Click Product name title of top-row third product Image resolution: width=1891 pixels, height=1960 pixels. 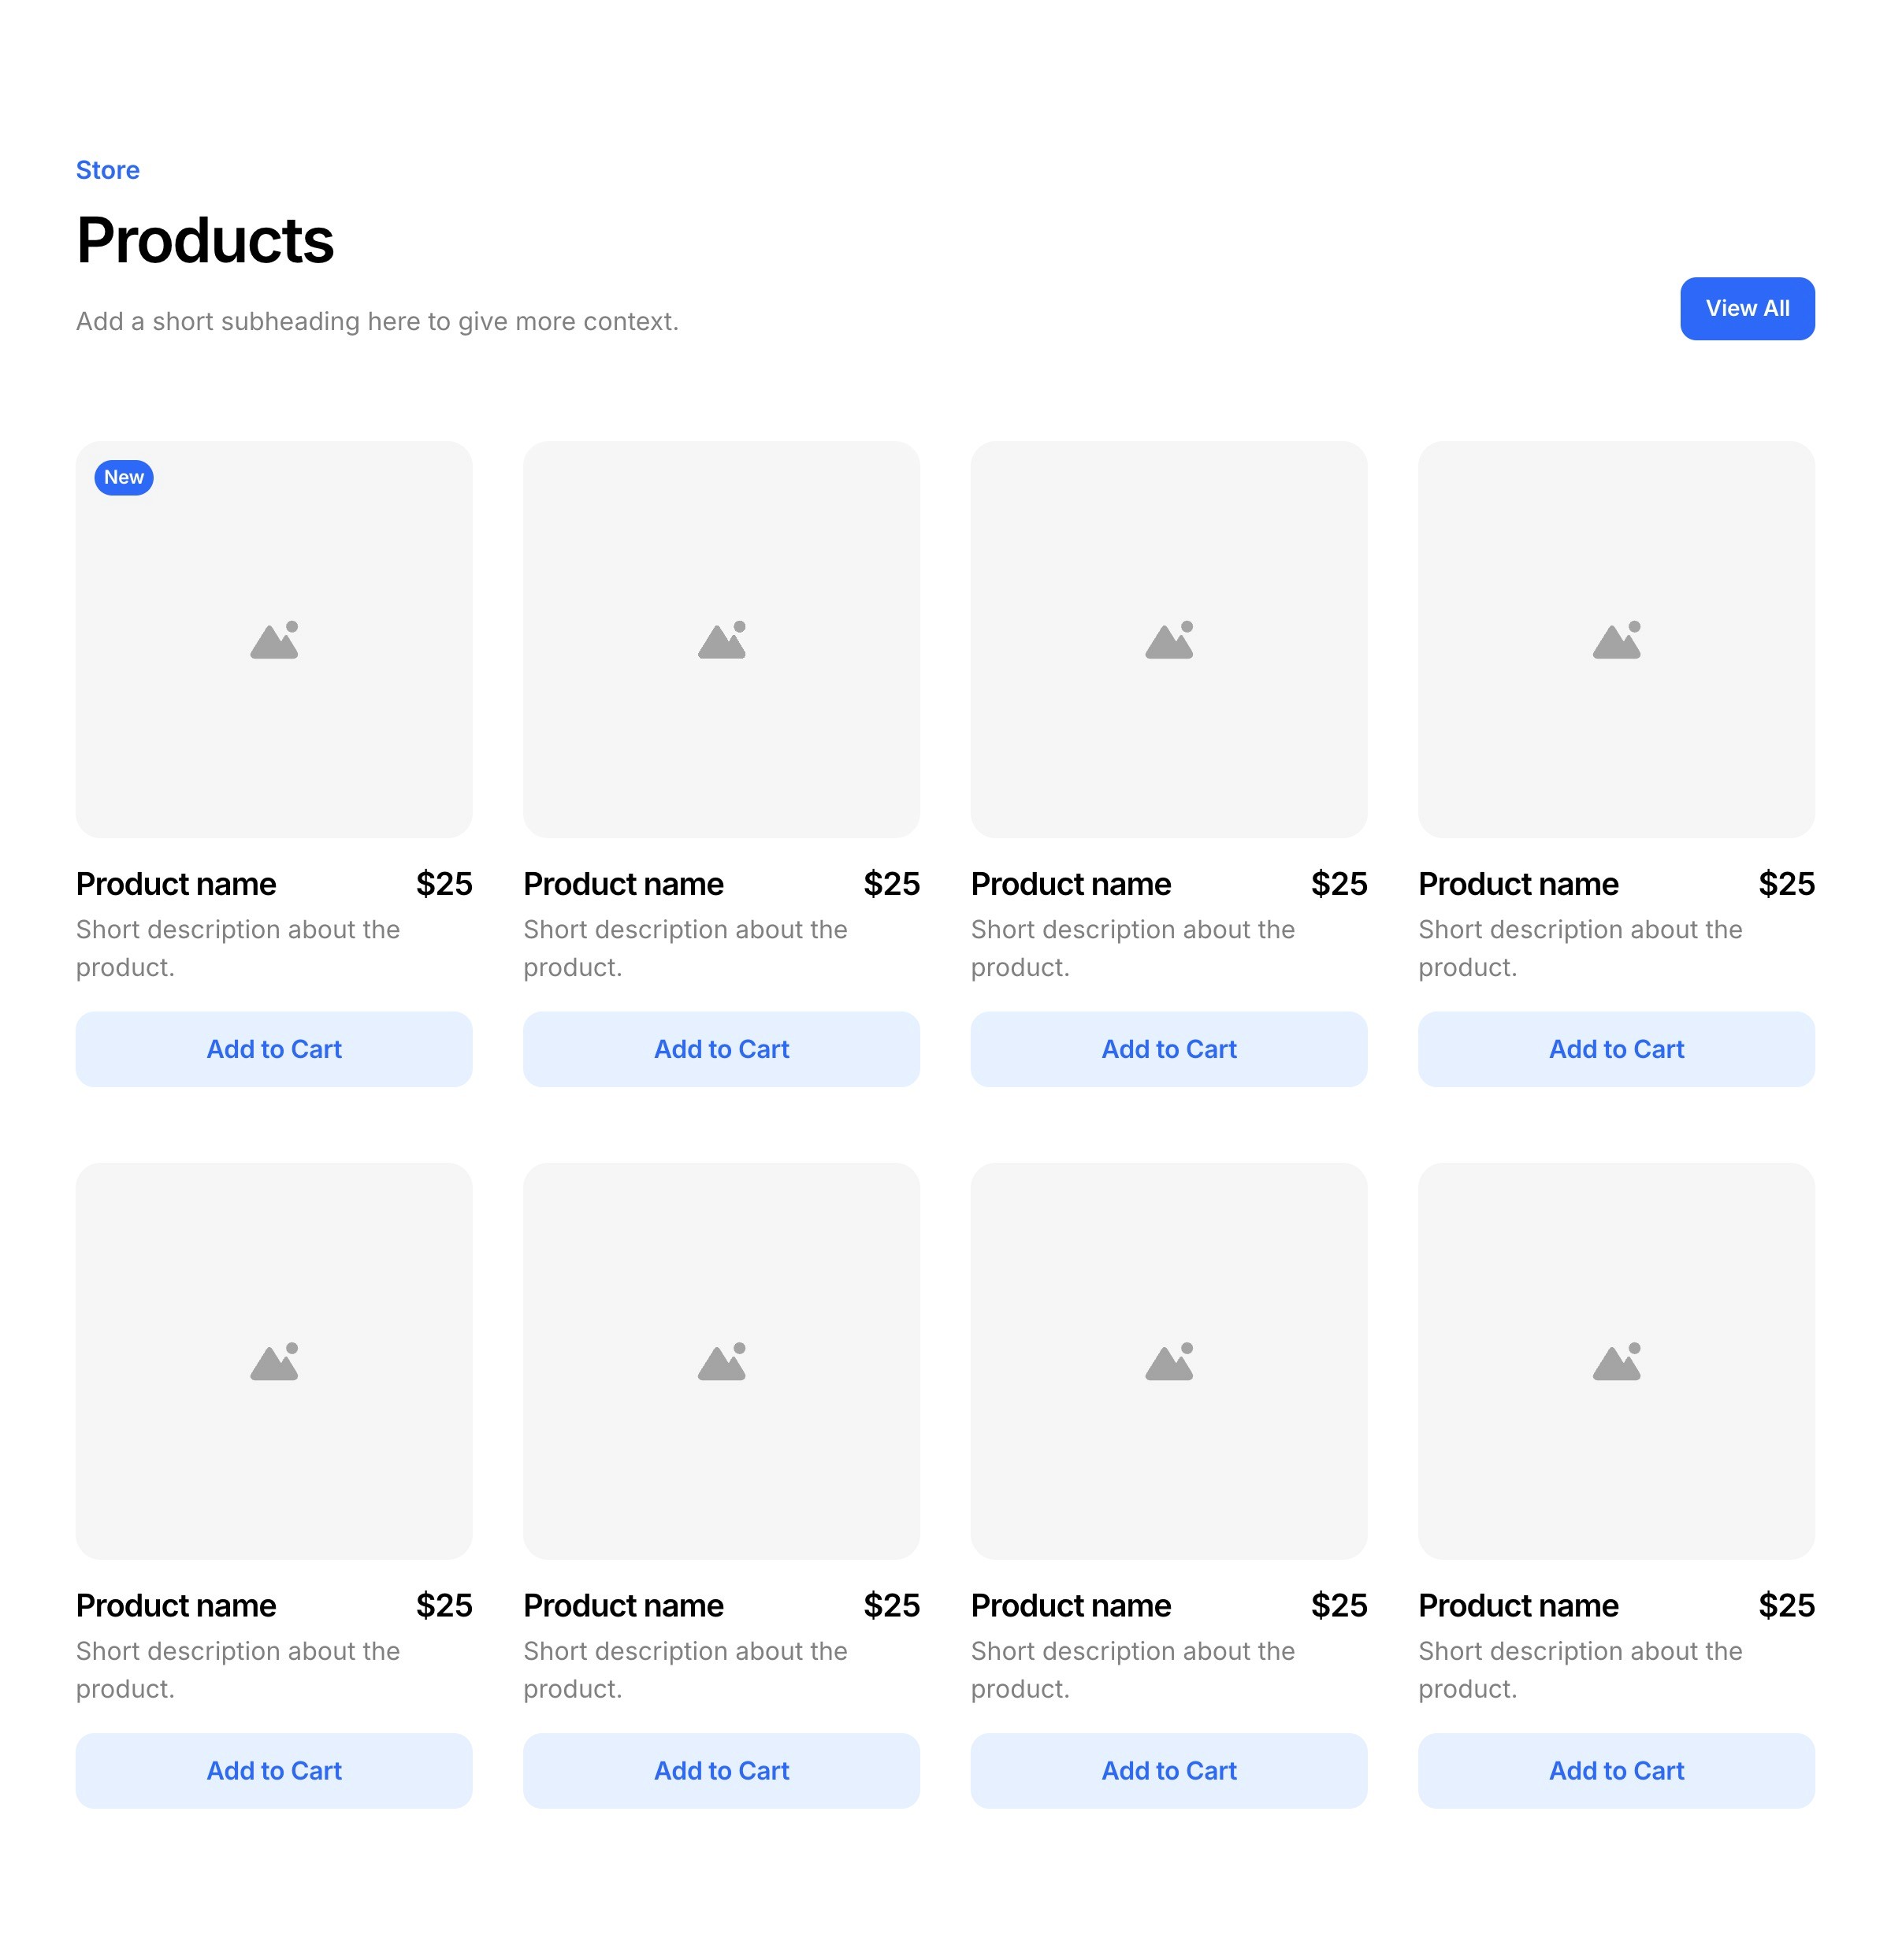pos(1070,884)
